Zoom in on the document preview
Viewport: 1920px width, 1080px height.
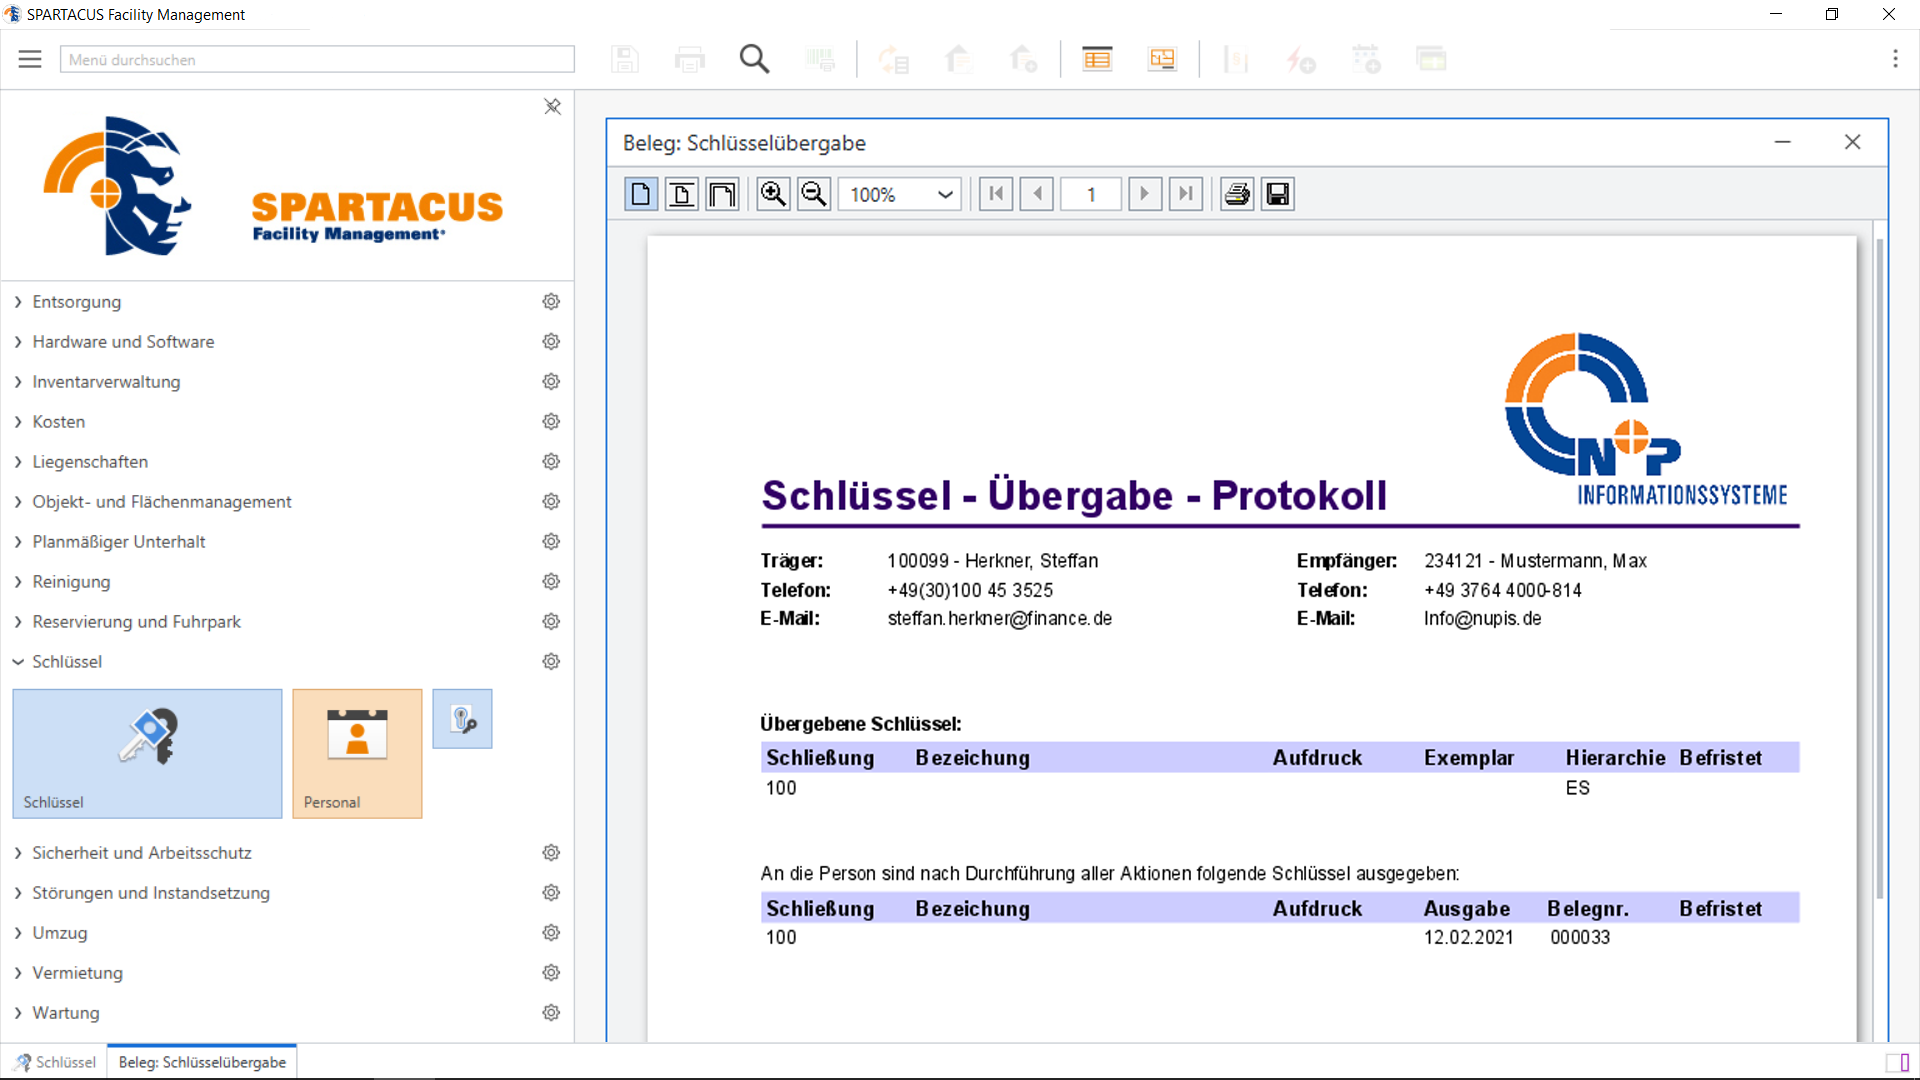pyautogui.click(x=773, y=194)
